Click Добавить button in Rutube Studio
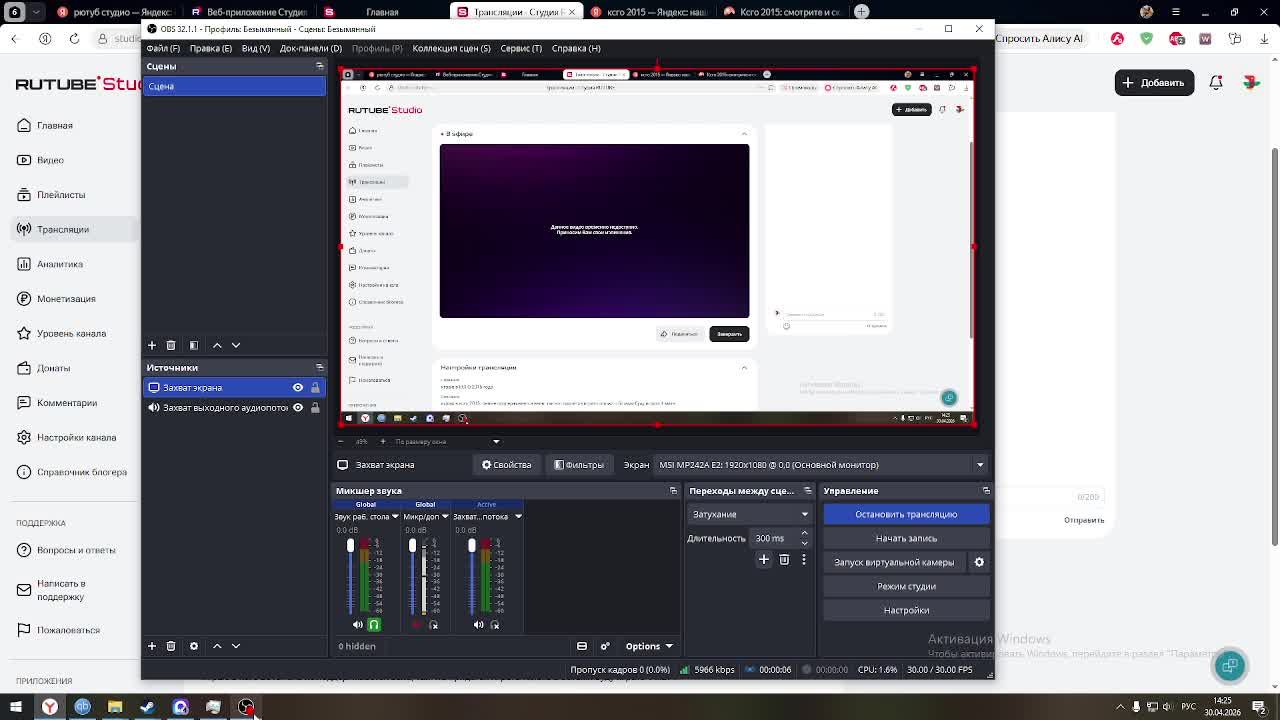1280x720 pixels. [1154, 83]
